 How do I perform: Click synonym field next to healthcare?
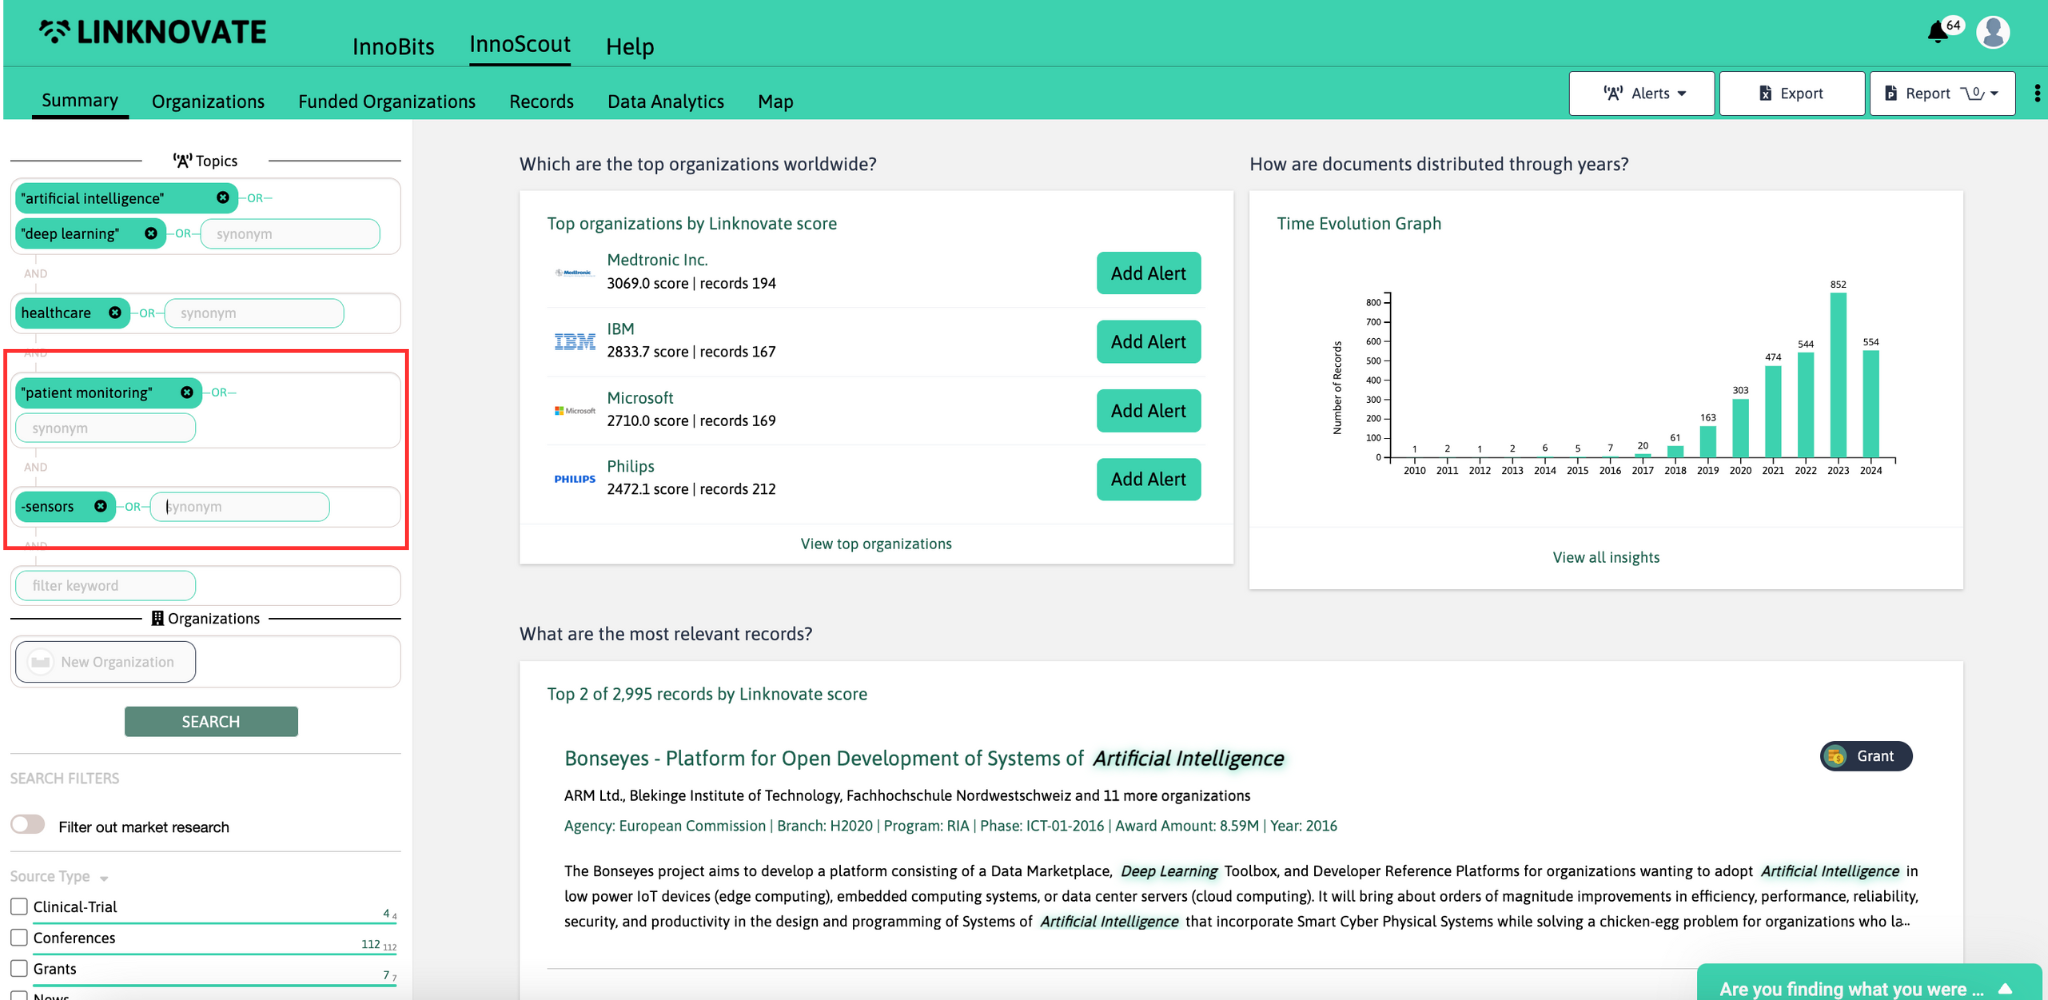254,313
